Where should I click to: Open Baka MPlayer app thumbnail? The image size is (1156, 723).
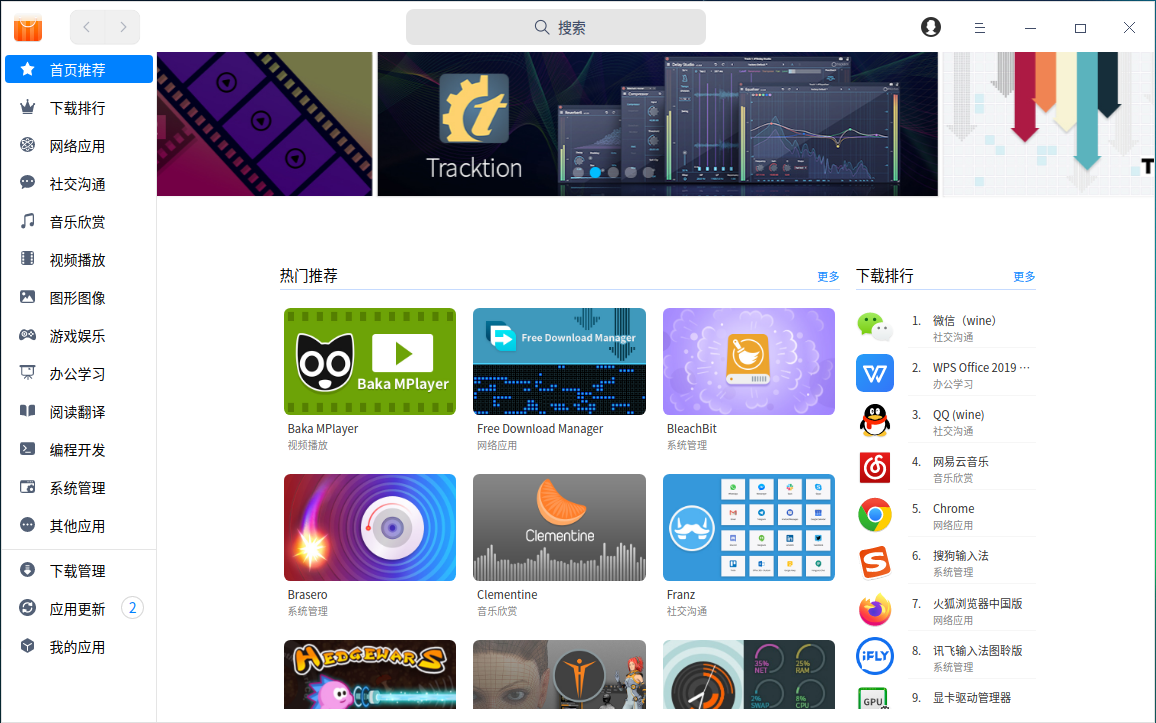coord(370,361)
